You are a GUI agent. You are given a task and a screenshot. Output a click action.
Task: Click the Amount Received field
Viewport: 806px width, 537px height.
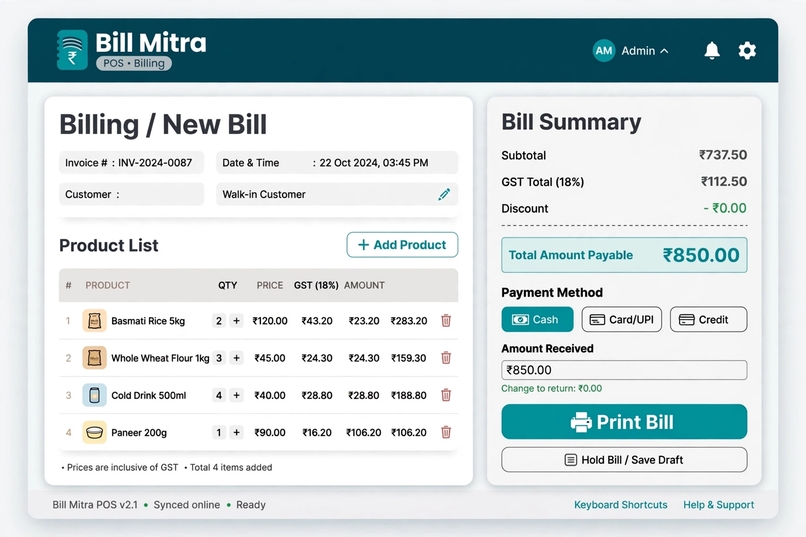[x=624, y=370]
